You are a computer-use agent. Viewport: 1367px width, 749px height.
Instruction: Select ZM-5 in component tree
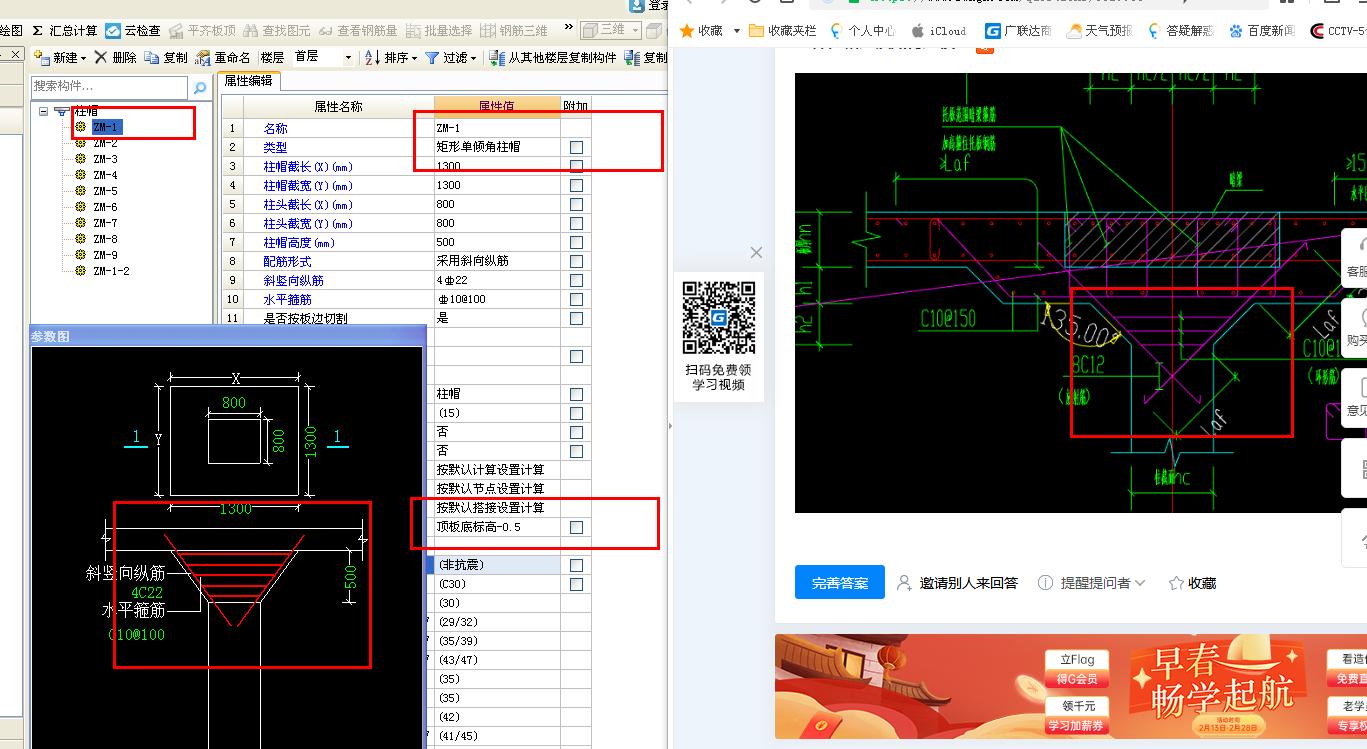coord(105,191)
